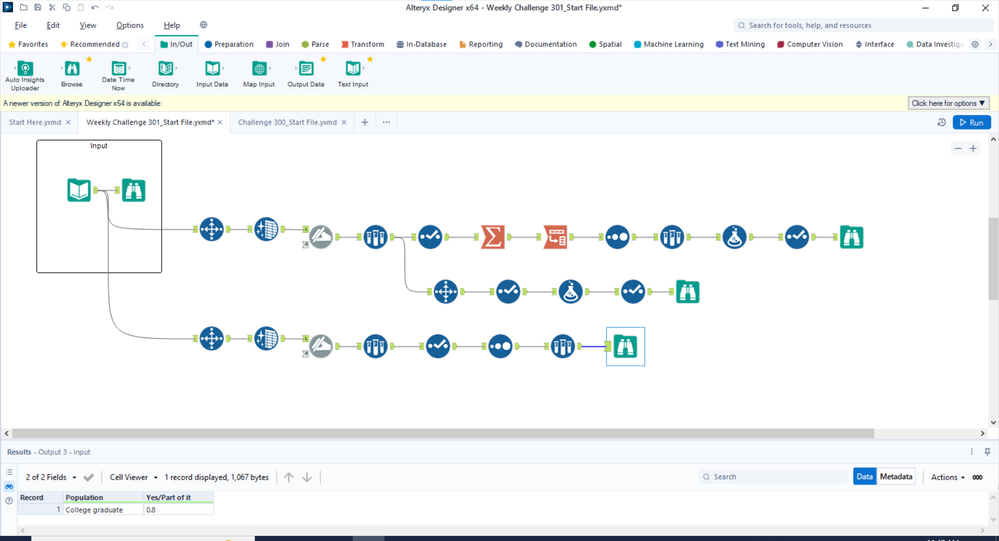This screenshot has height=541, width=999.
Task: Focus the Search for tools, help, and resources box
Action: 863,25
